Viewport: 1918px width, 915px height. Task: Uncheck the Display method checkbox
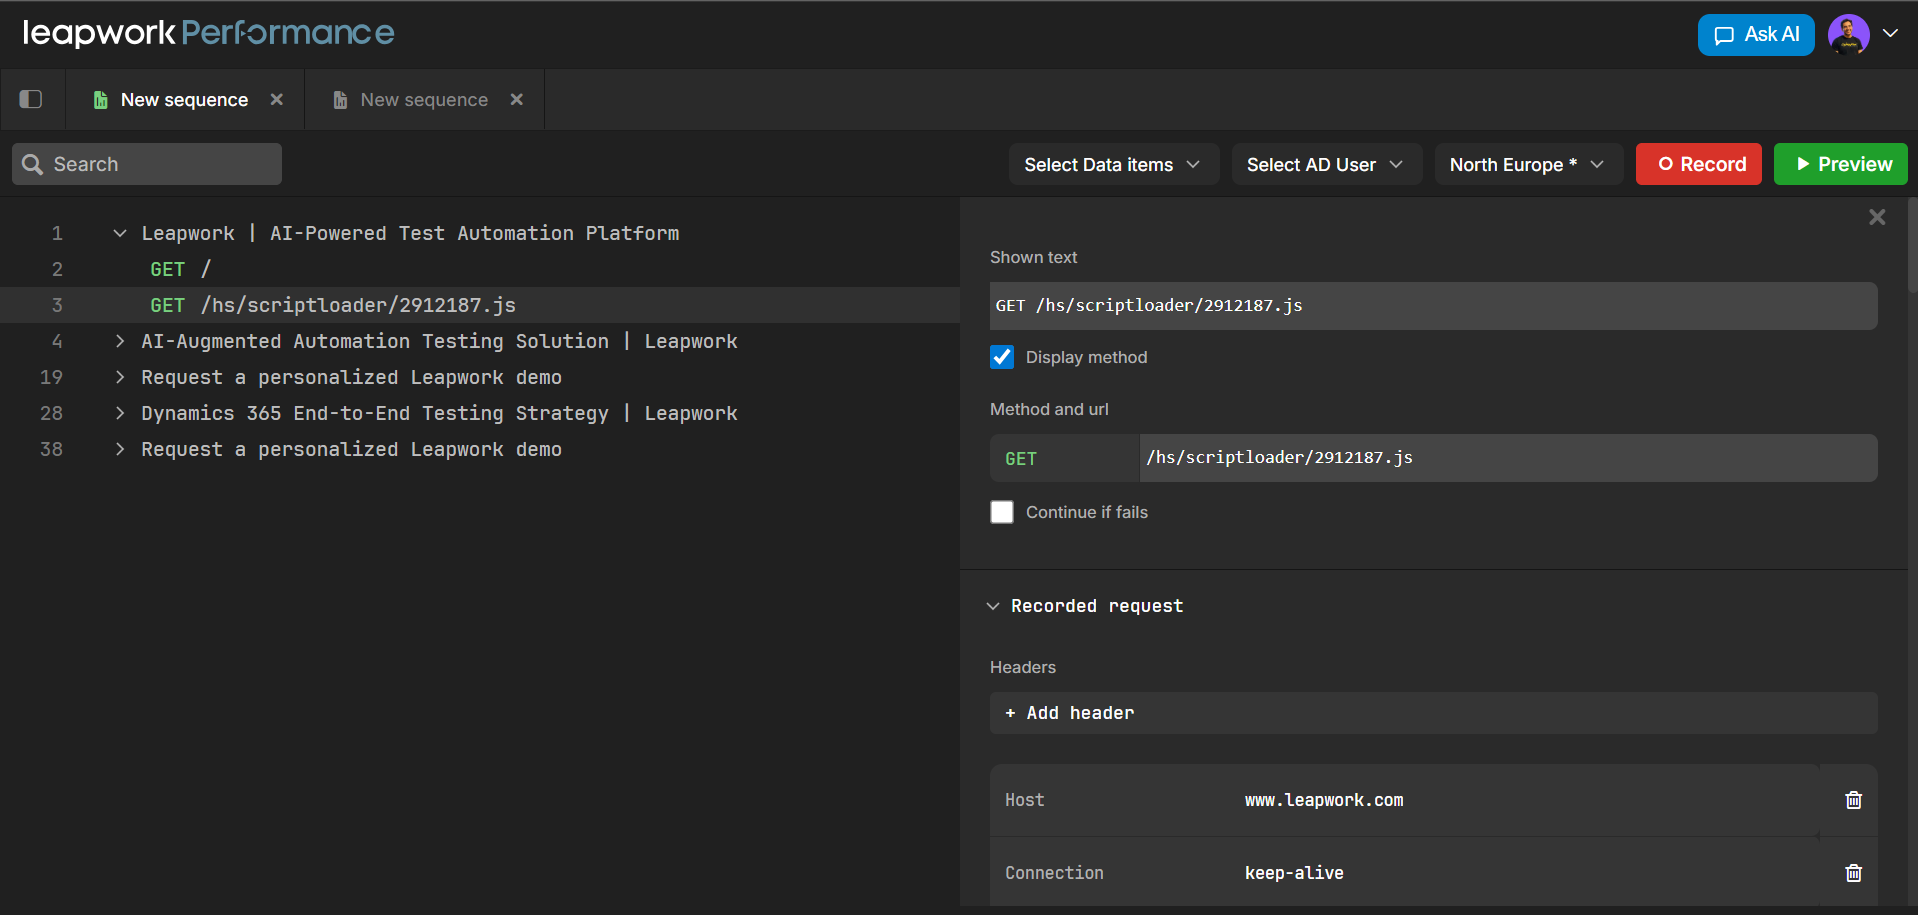tap(1002, 357)
